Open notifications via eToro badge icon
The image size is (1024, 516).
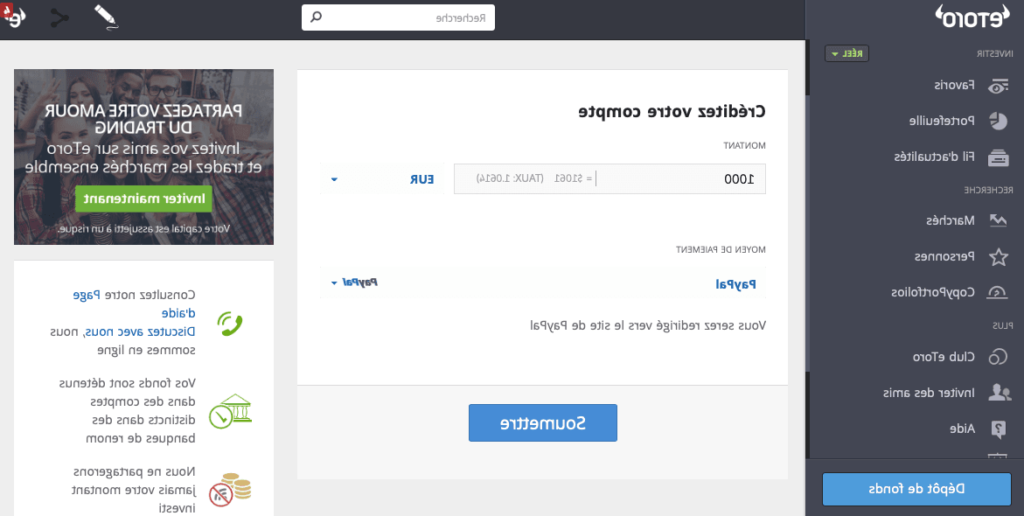[x=16, y=17]
